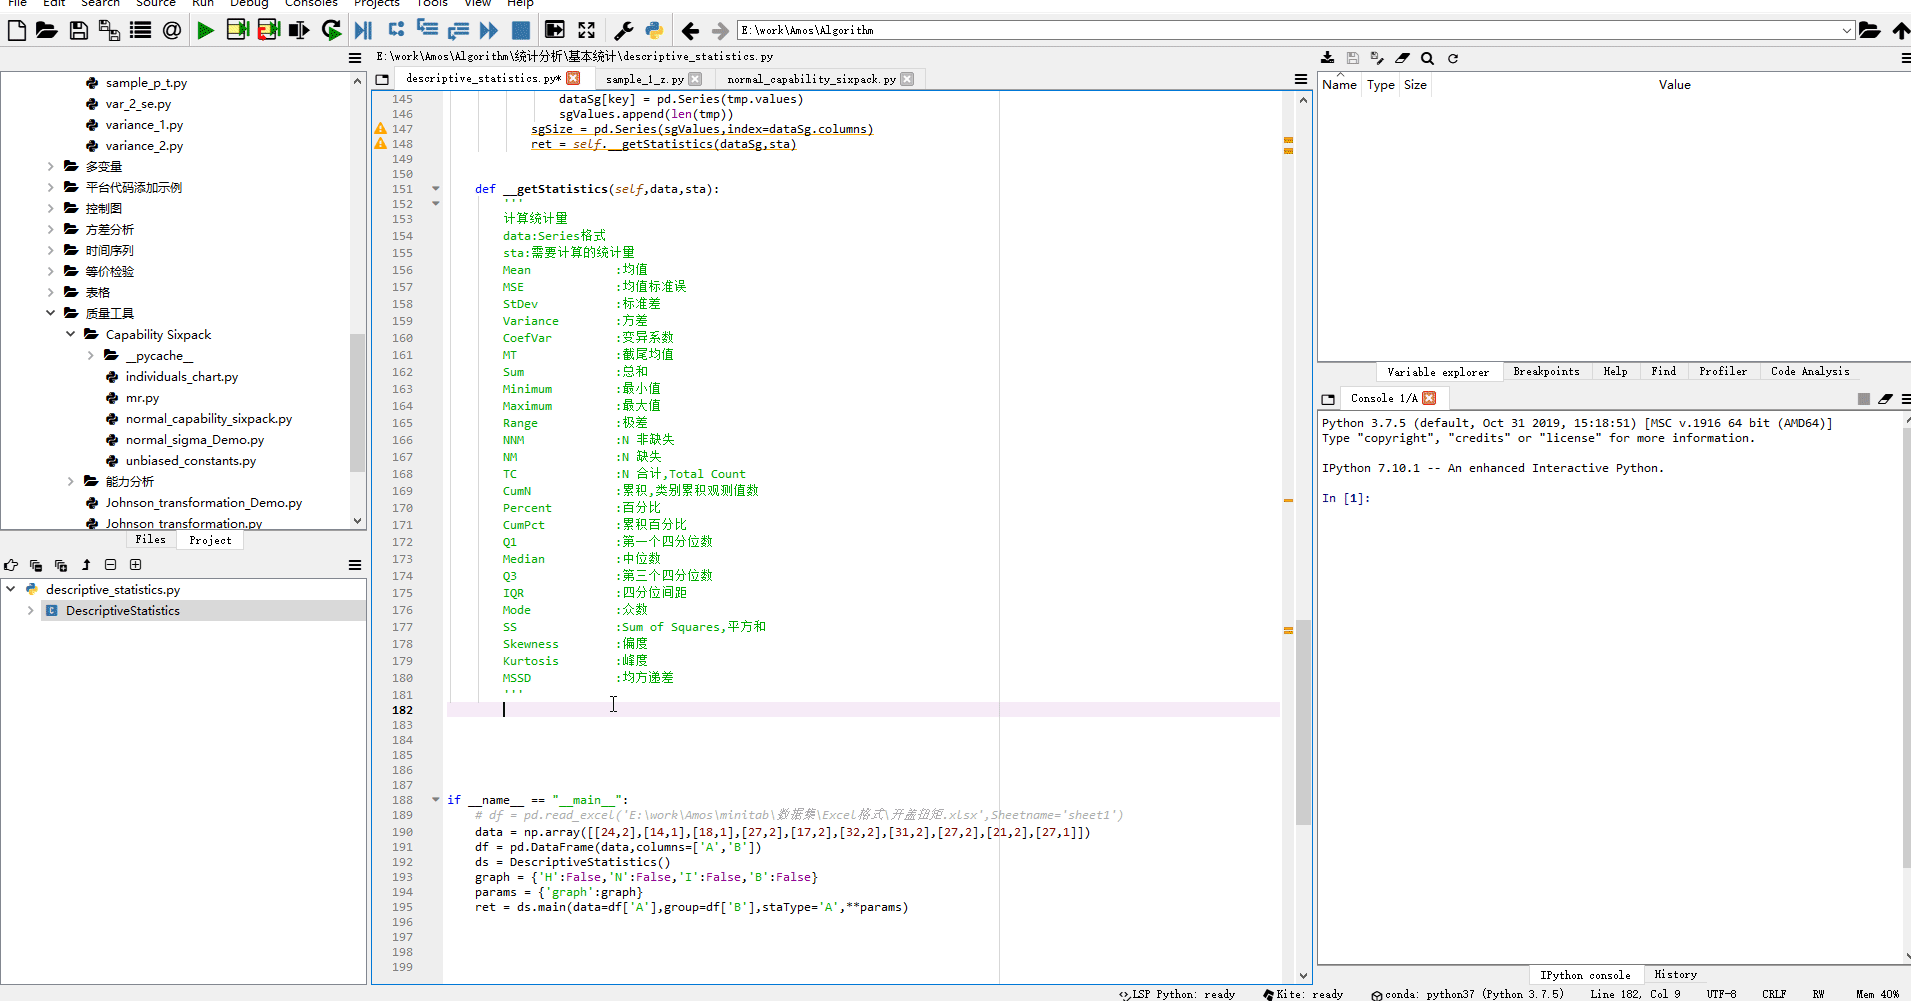Switch to the sample_1_z.py tab
The height and width of the screenshot is (1001, 1911).
pyautogui.click(x=645, y=79)
